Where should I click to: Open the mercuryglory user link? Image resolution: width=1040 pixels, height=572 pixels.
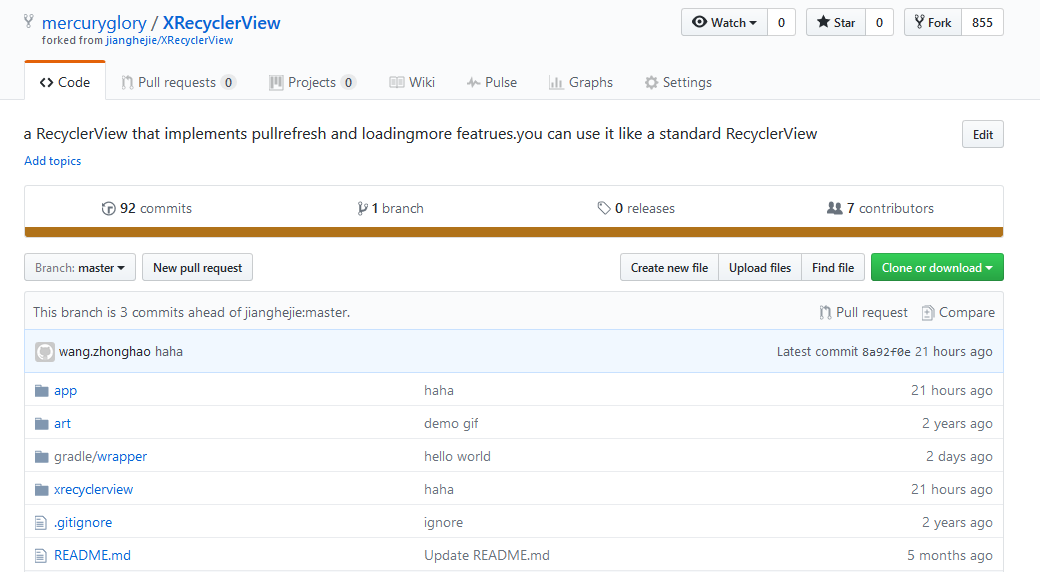pyautogui.click(x=94, y=23)
